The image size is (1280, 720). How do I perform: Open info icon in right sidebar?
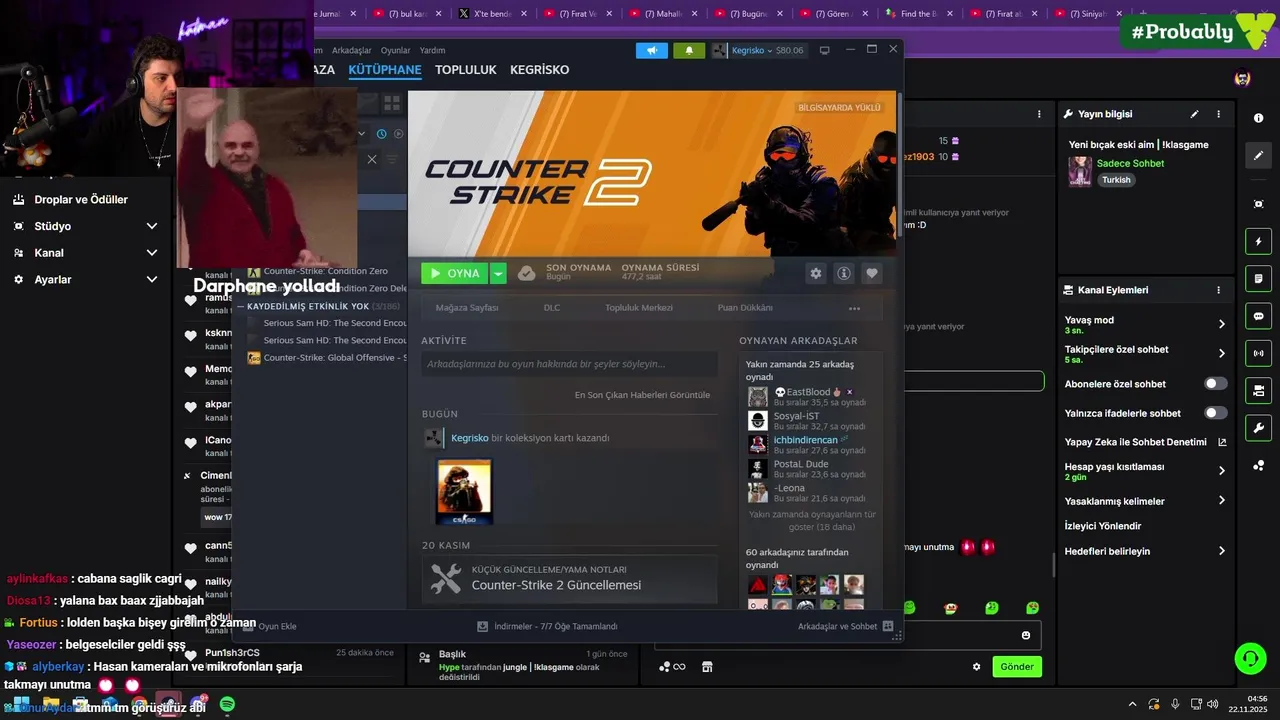click(x=1258, y=118)
